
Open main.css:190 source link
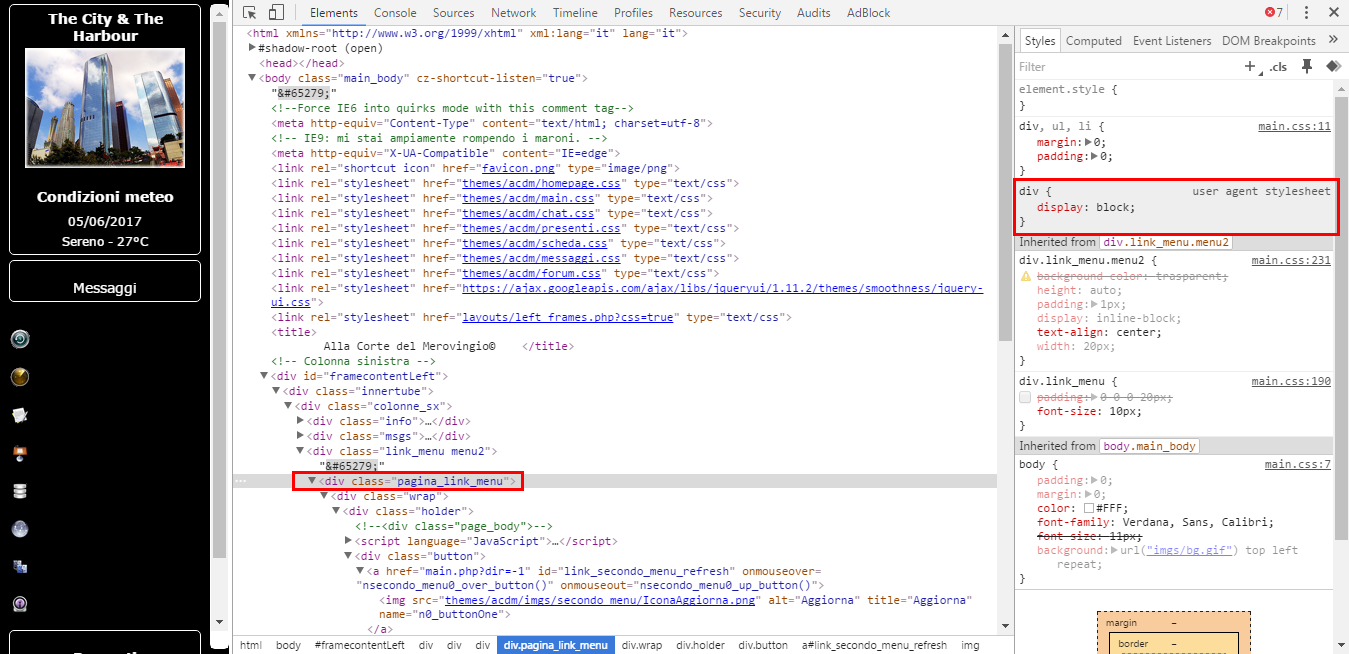point(1291,381)
